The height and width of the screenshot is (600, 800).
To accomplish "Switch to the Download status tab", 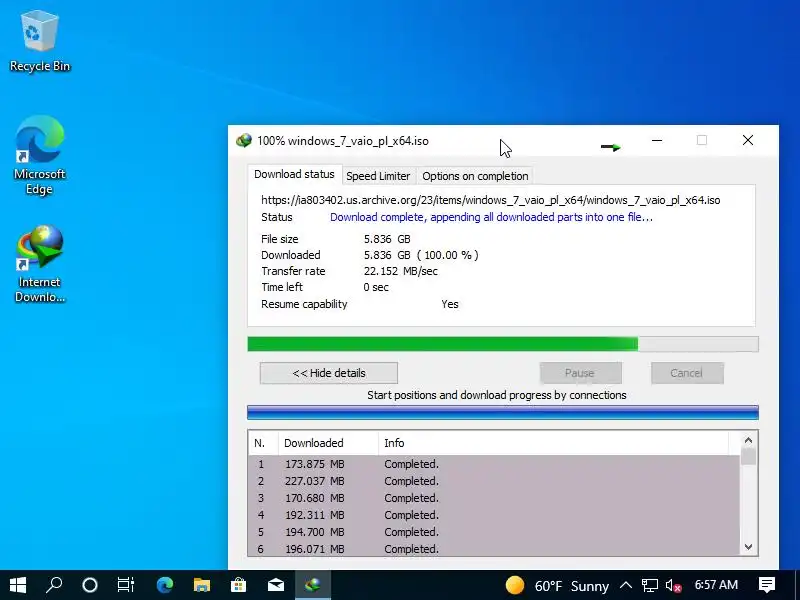I will click(294, 174).
